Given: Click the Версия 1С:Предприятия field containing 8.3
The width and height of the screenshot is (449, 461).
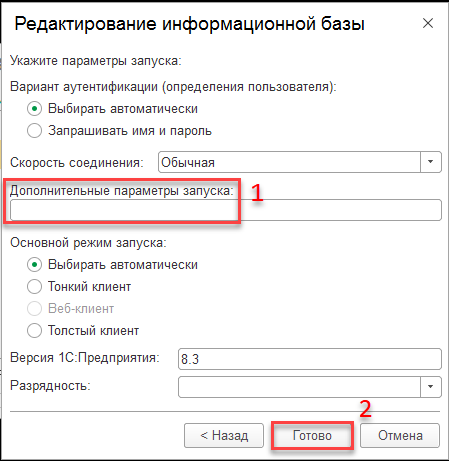Looking at the screenshot, I should click(310, 359).
